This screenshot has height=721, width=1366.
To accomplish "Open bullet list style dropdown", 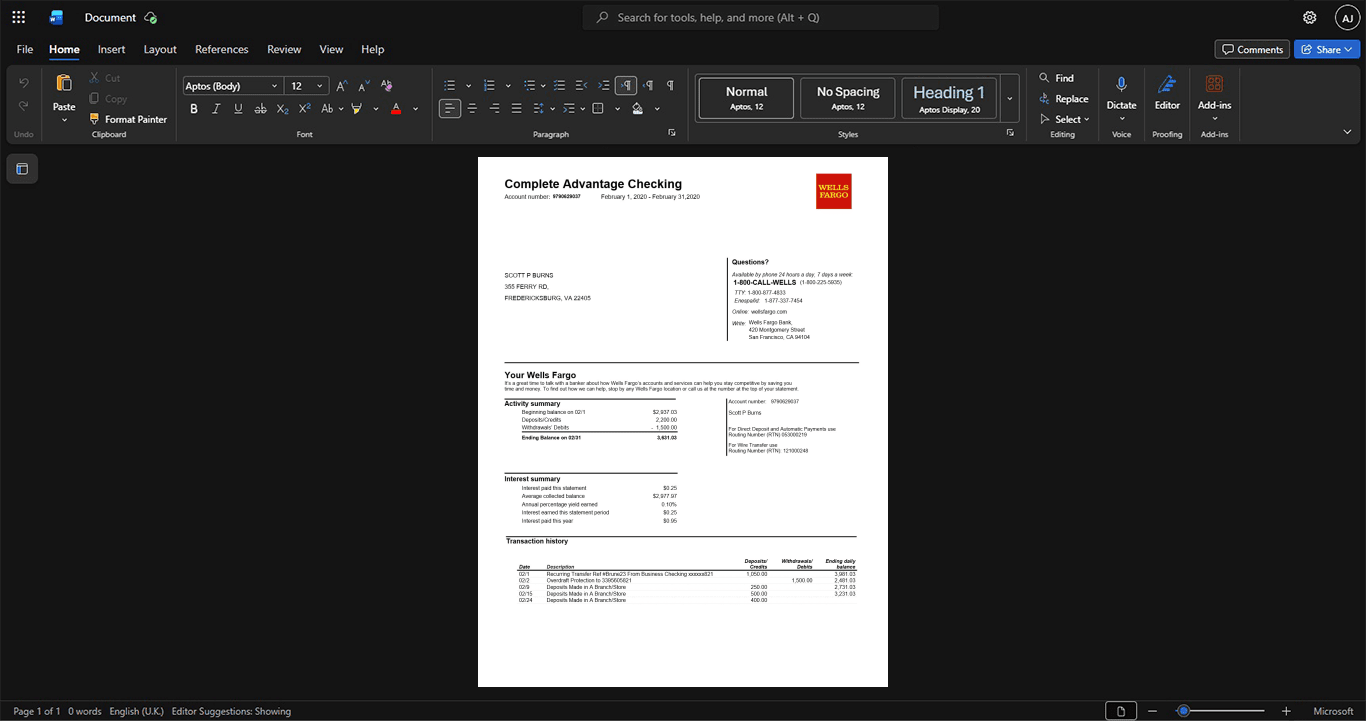I will tap(468, 85).
